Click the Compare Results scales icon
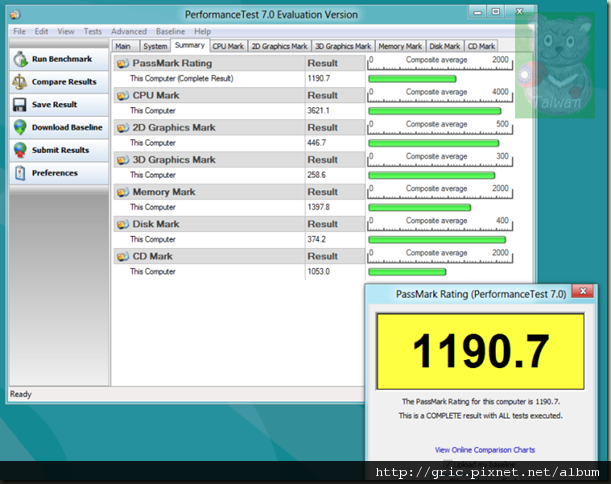This screenshot has height=484, width=611. (20, 82)
